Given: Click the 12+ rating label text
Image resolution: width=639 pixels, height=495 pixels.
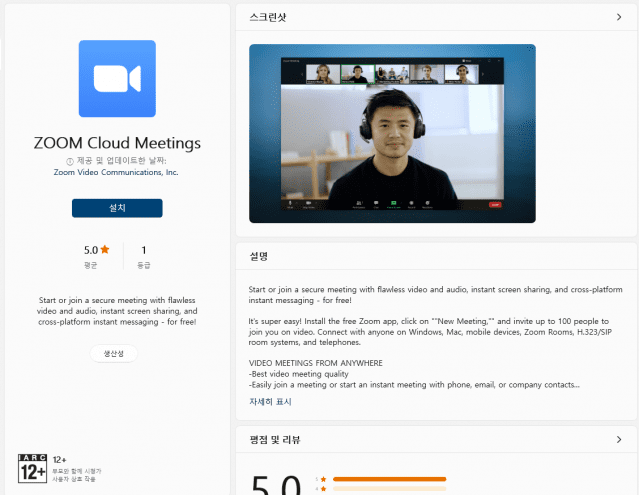Looking at the screenshot, I should [59, 460].
